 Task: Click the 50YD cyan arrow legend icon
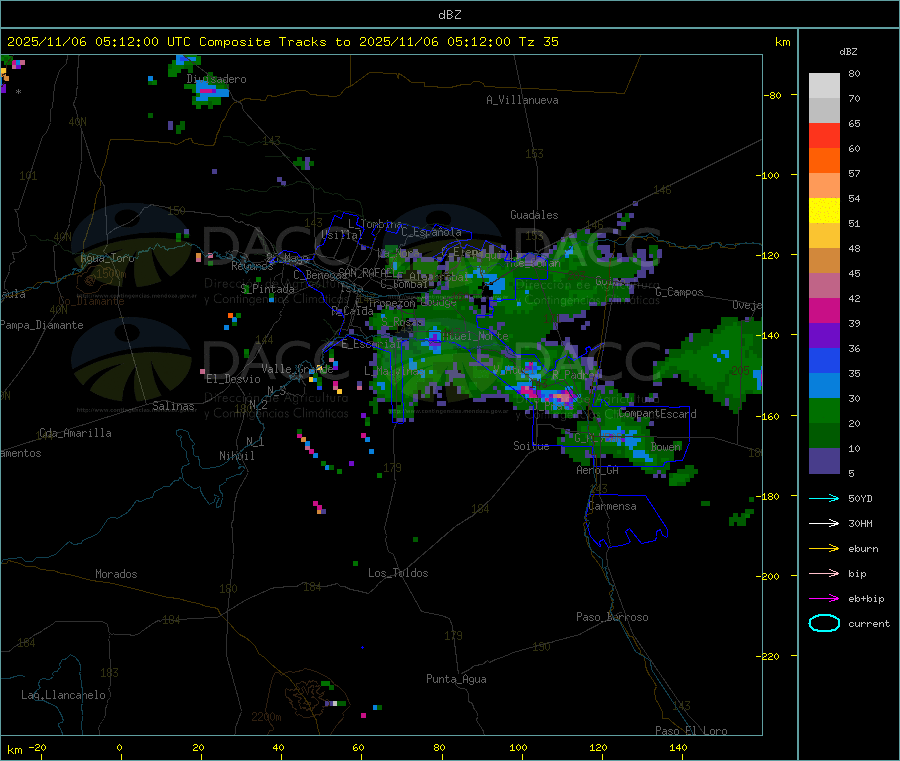824,498
